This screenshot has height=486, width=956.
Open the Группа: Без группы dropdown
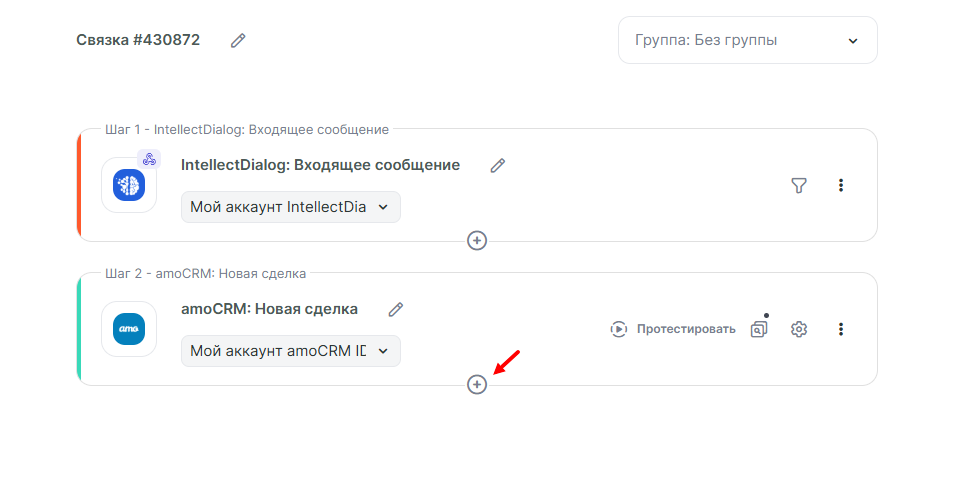pyautogui.click(x=747, y=40)
